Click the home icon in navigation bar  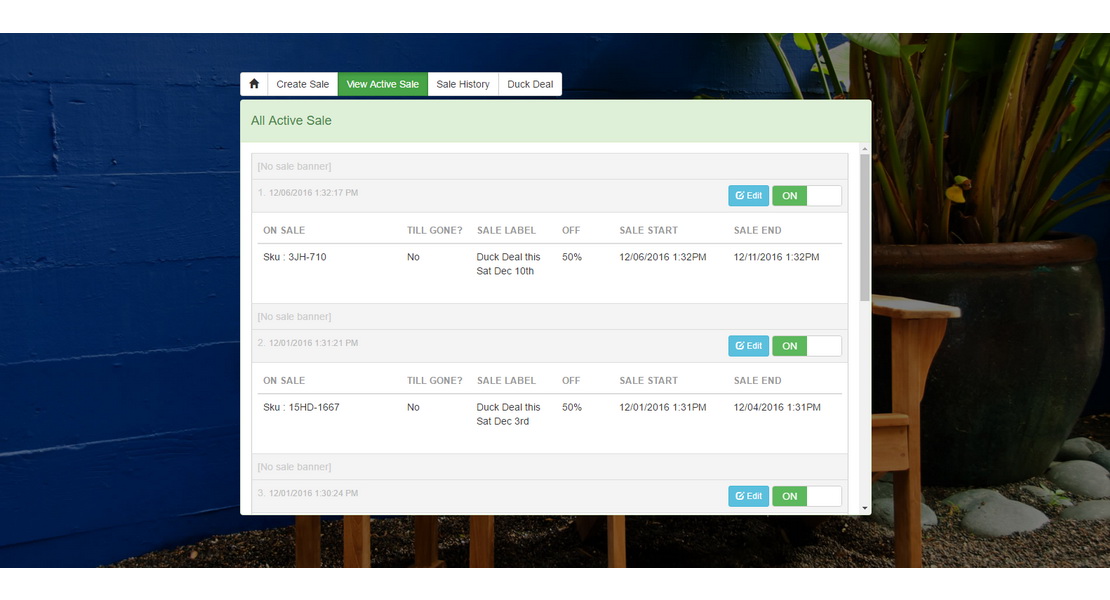coord(254,84)
